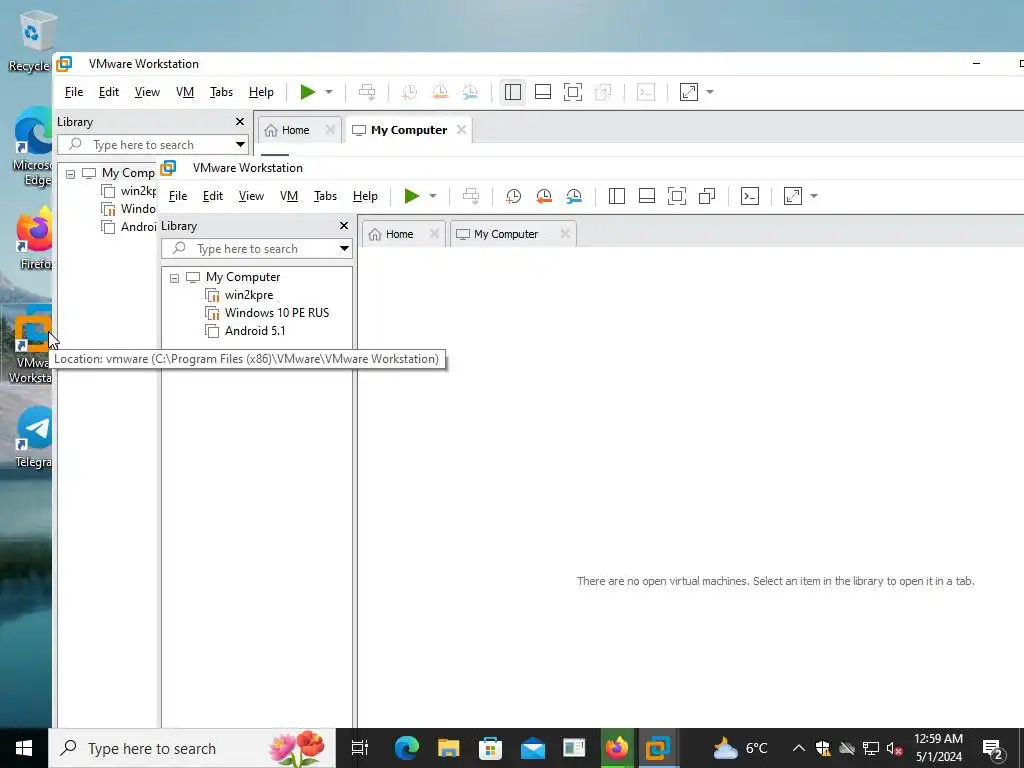Close My Computer tab in back window
This screenshot has width=1024, height=768.
462,130
